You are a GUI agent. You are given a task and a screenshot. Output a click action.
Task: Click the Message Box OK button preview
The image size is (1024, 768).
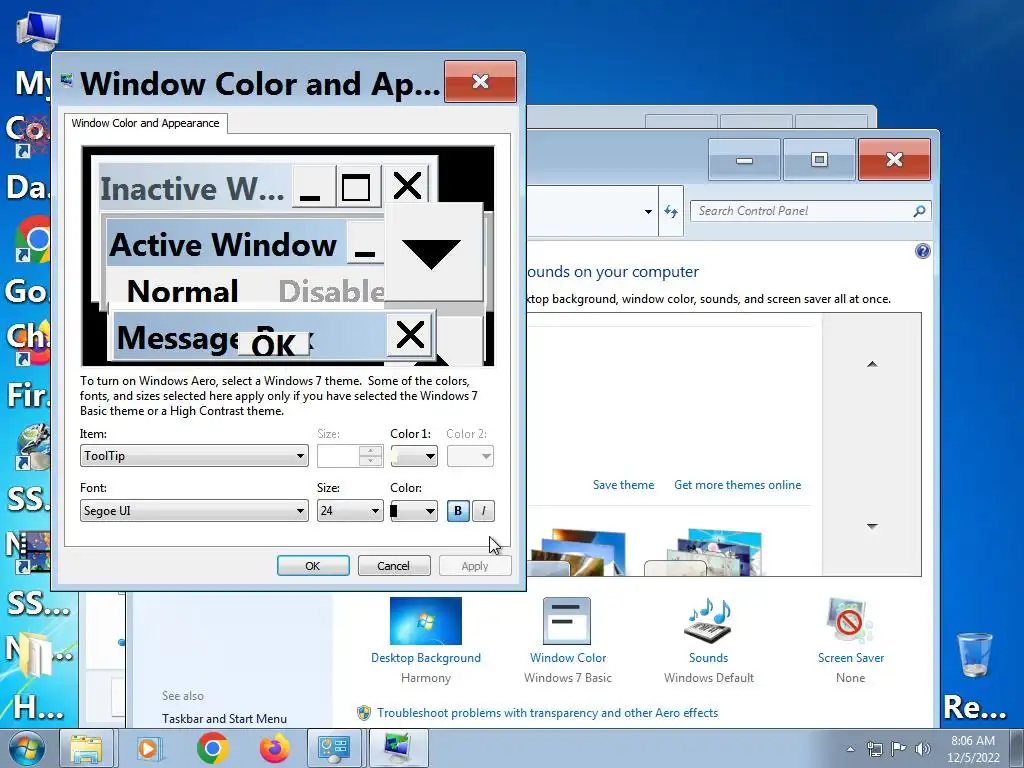click(273, 345)
